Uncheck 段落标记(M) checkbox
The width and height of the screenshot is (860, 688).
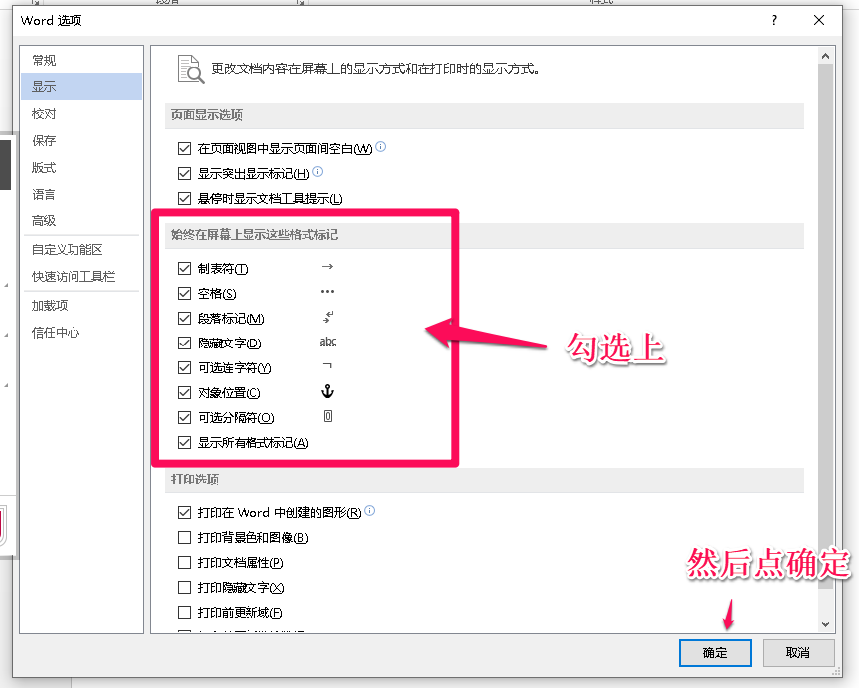coord(184,318)
